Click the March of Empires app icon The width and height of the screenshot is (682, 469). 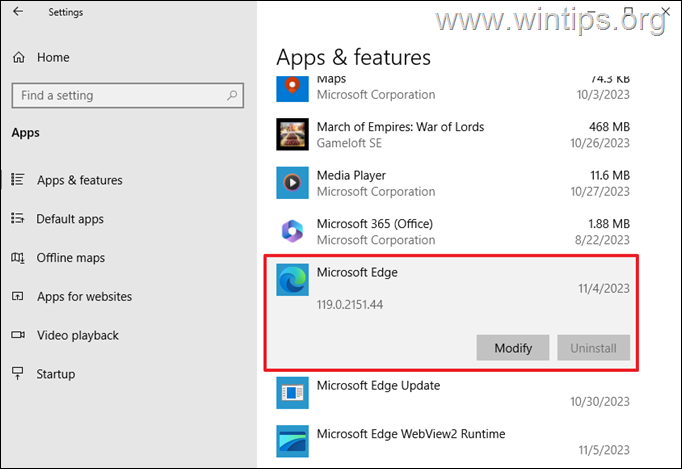[x=292, y=134]
